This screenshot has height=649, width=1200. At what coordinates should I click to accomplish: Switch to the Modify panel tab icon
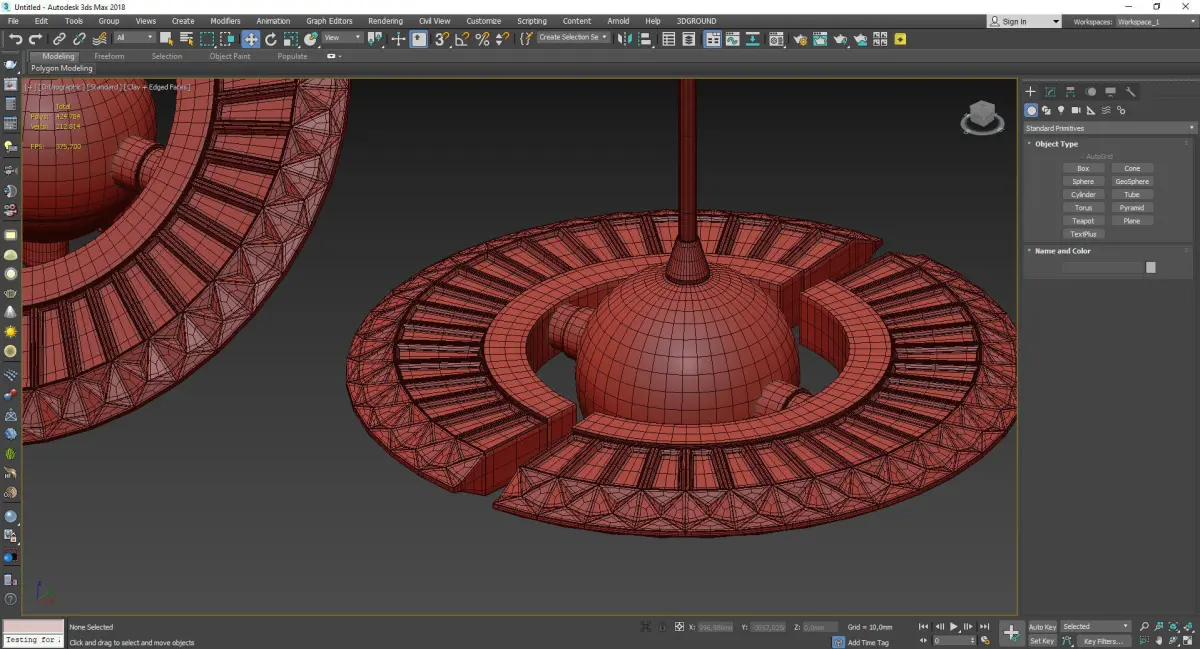click(1050, 92)
